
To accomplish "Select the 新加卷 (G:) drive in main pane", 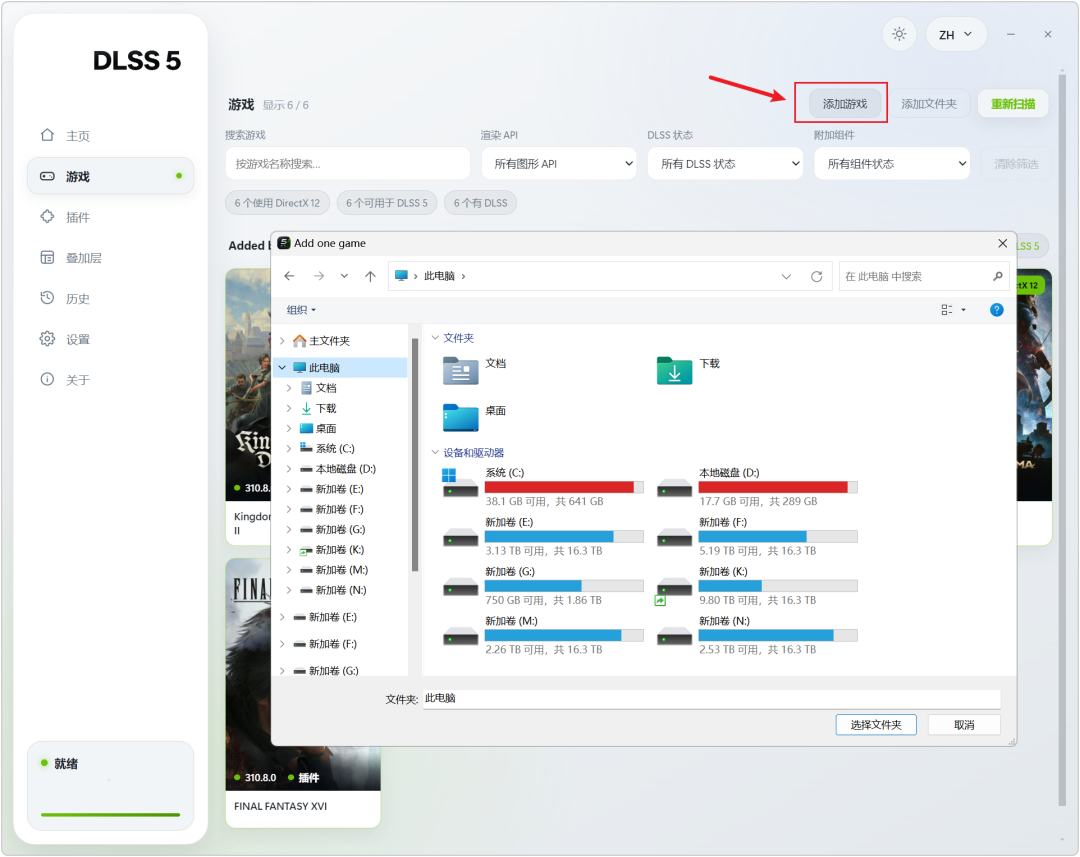I will tap(544, 586).
